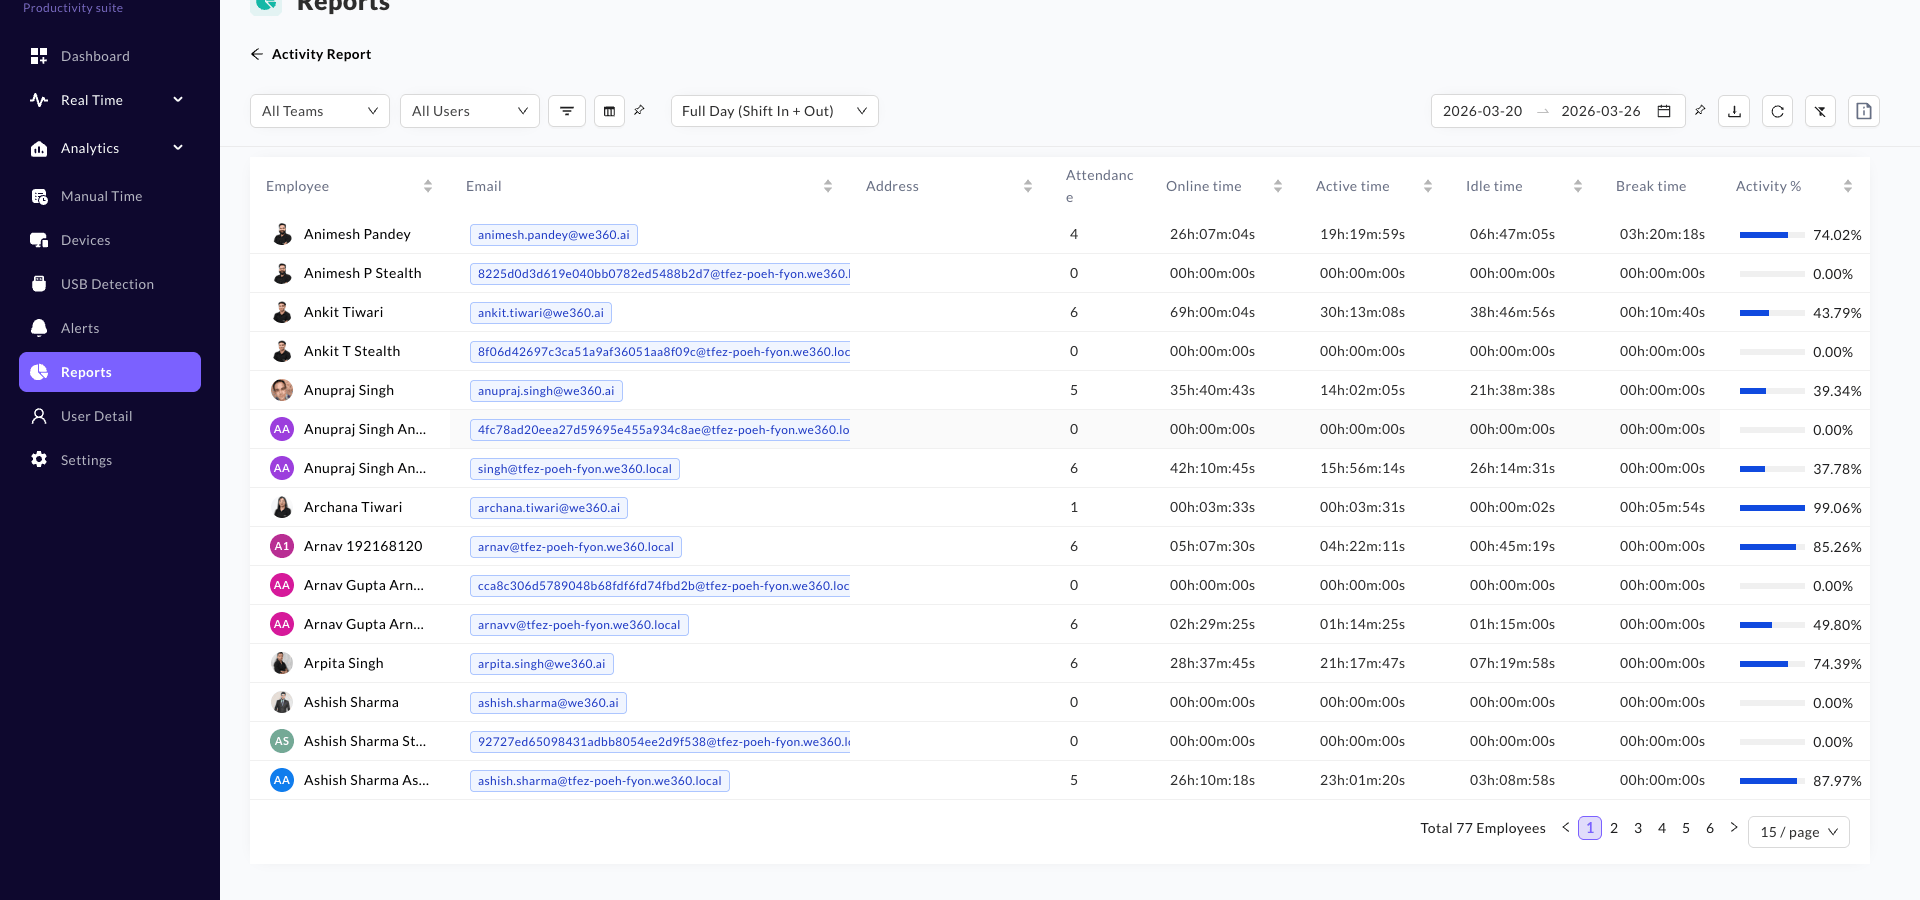Refresh the report data
The image size is (1920, 900).
(1777, 111)
